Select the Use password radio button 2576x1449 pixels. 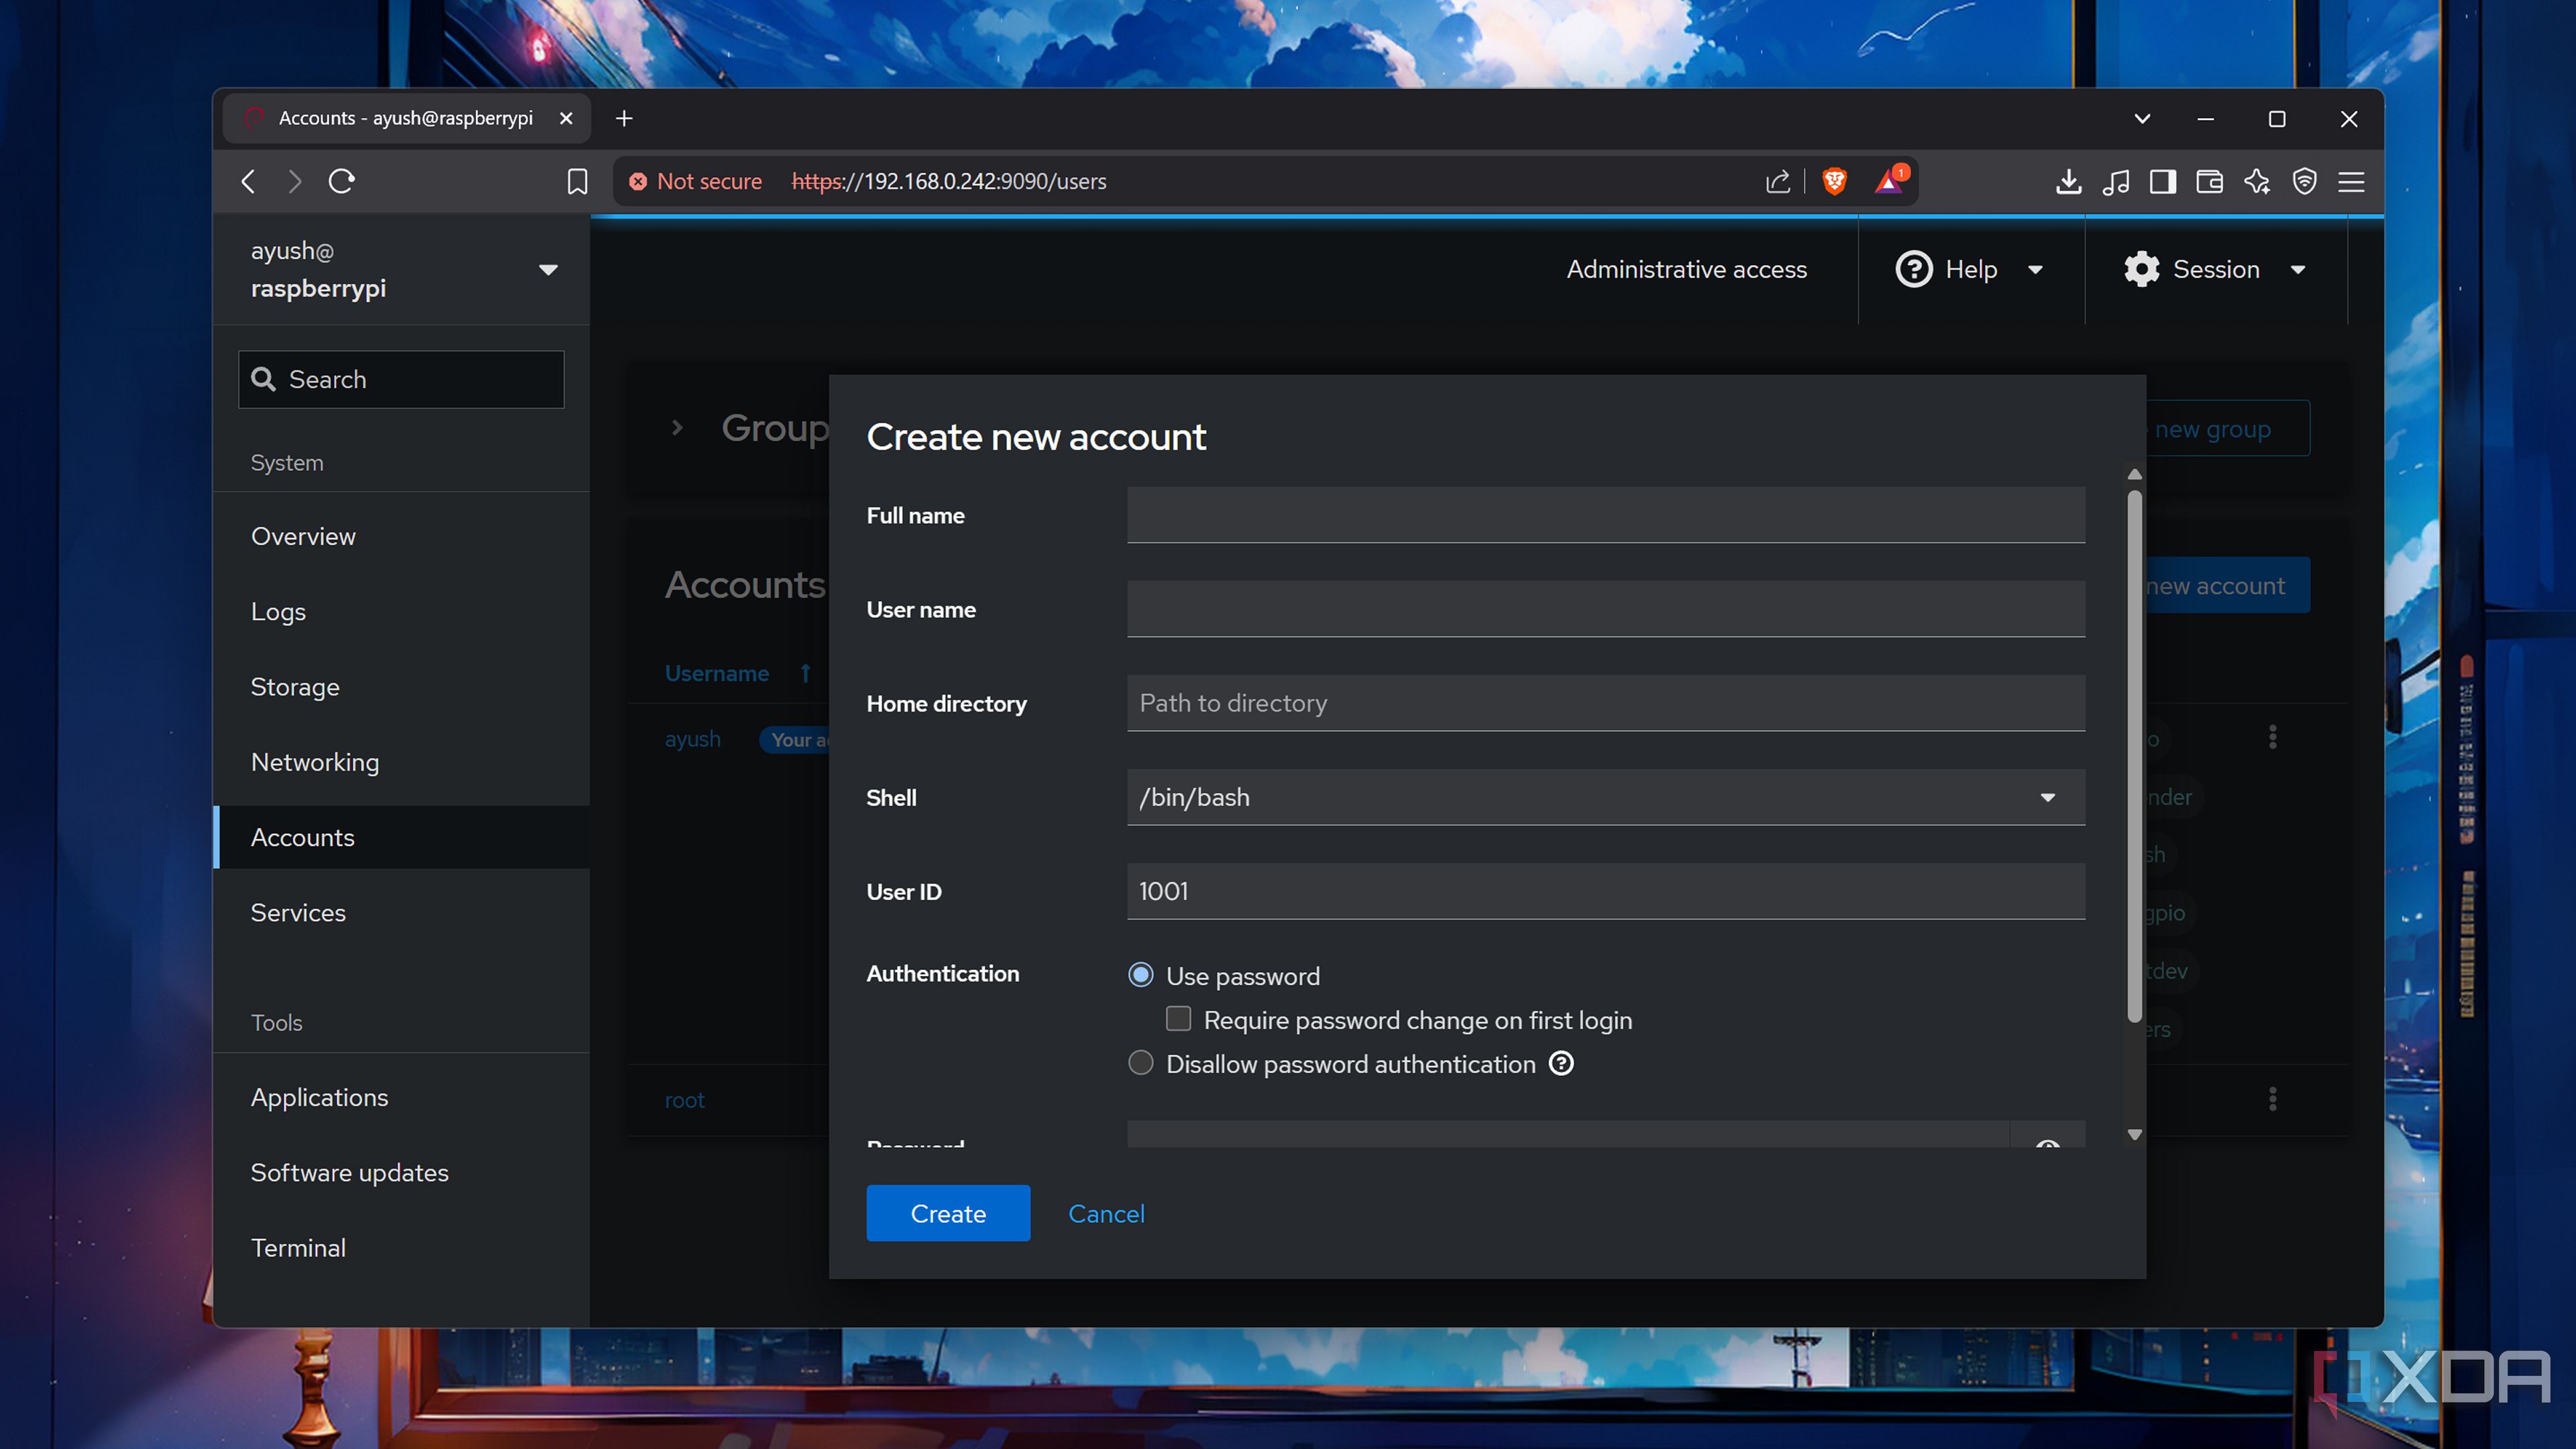point(1141,975)
